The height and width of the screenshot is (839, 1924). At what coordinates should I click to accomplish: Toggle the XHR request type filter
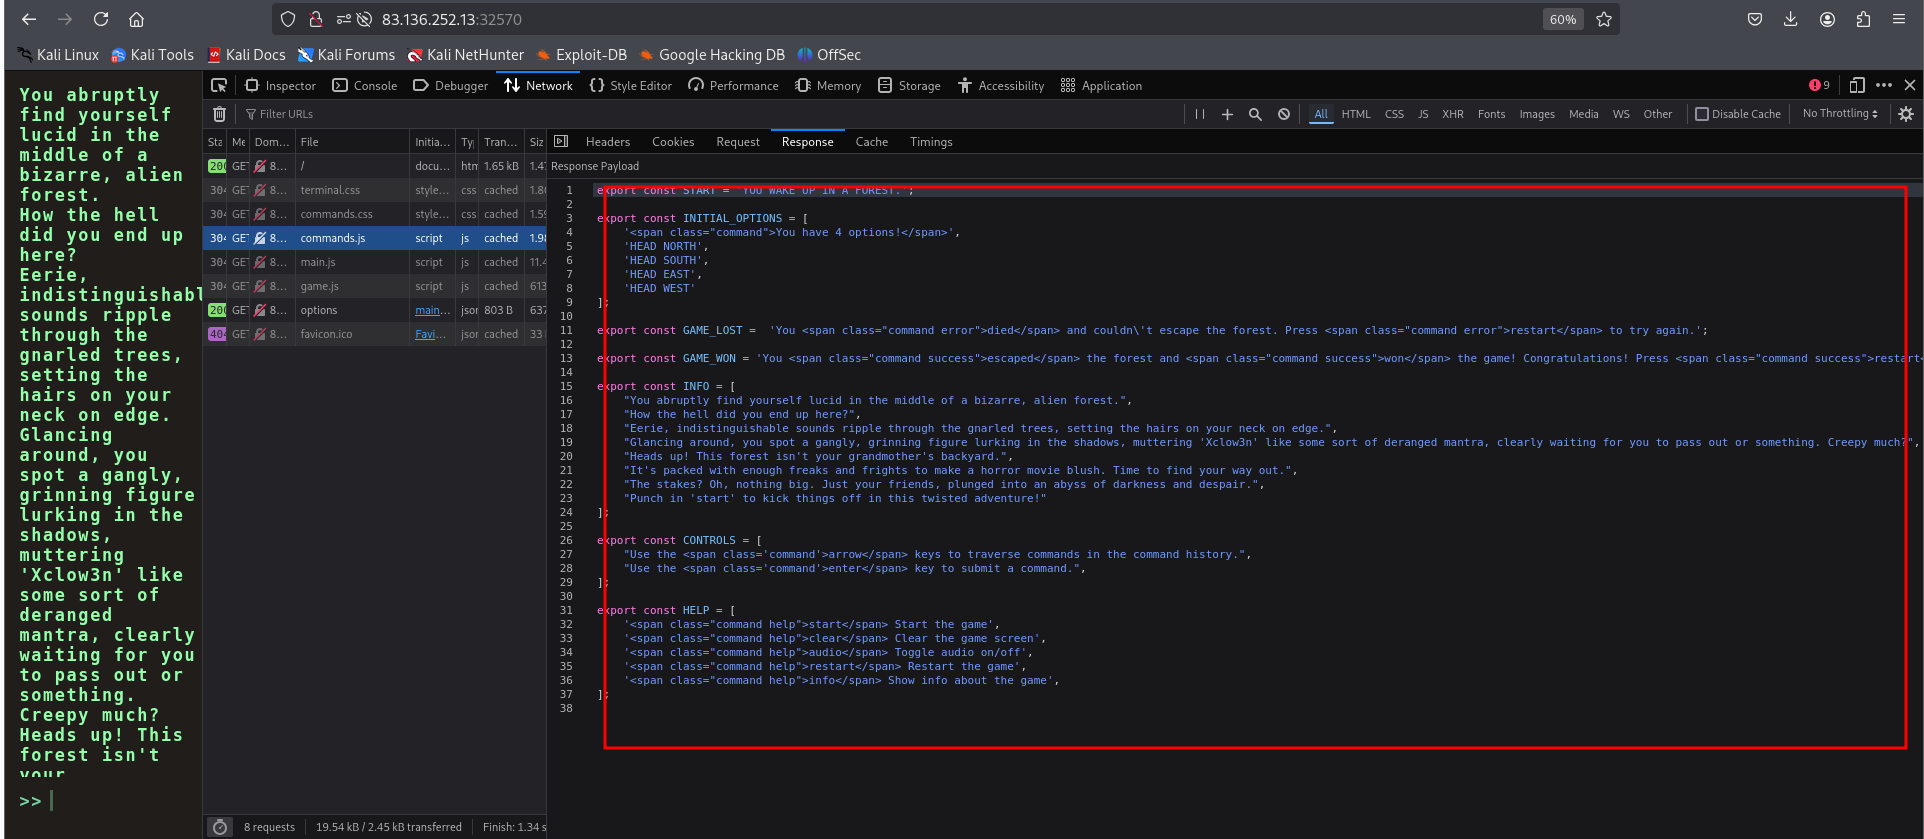point(1452,114)
